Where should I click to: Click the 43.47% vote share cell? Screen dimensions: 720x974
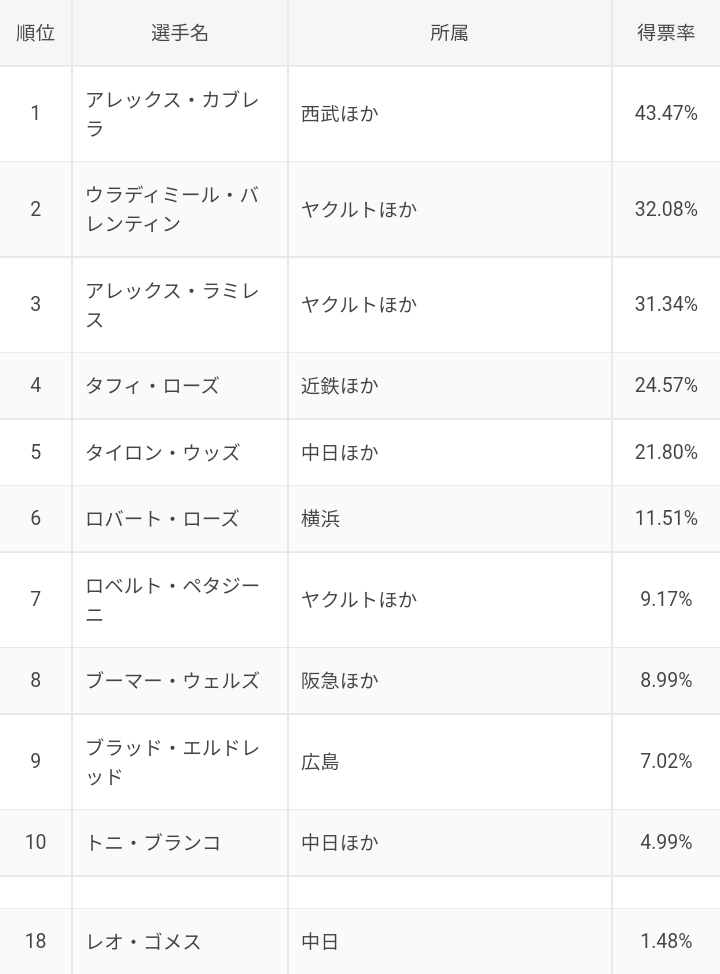click(666, 114)
